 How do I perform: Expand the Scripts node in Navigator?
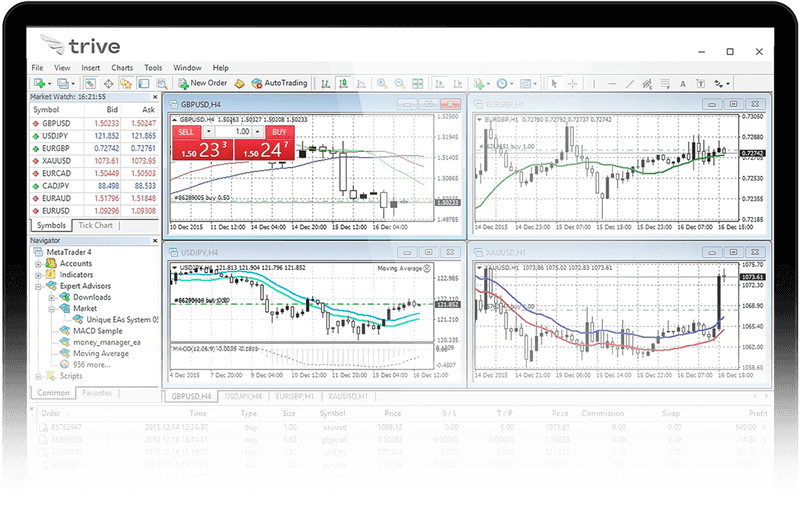pos(38,377)
